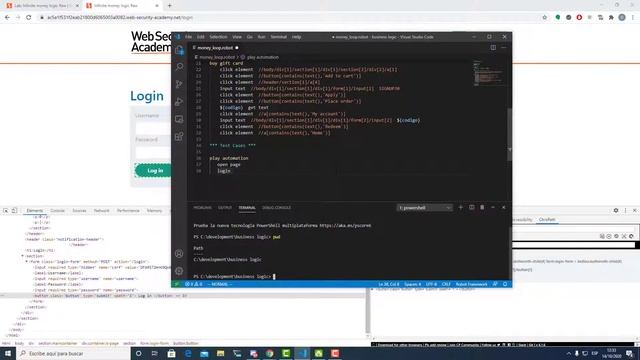
Task: Switch to the PROBLEMS panel tab
Action: pyautogui.click(x=202, y=208)
